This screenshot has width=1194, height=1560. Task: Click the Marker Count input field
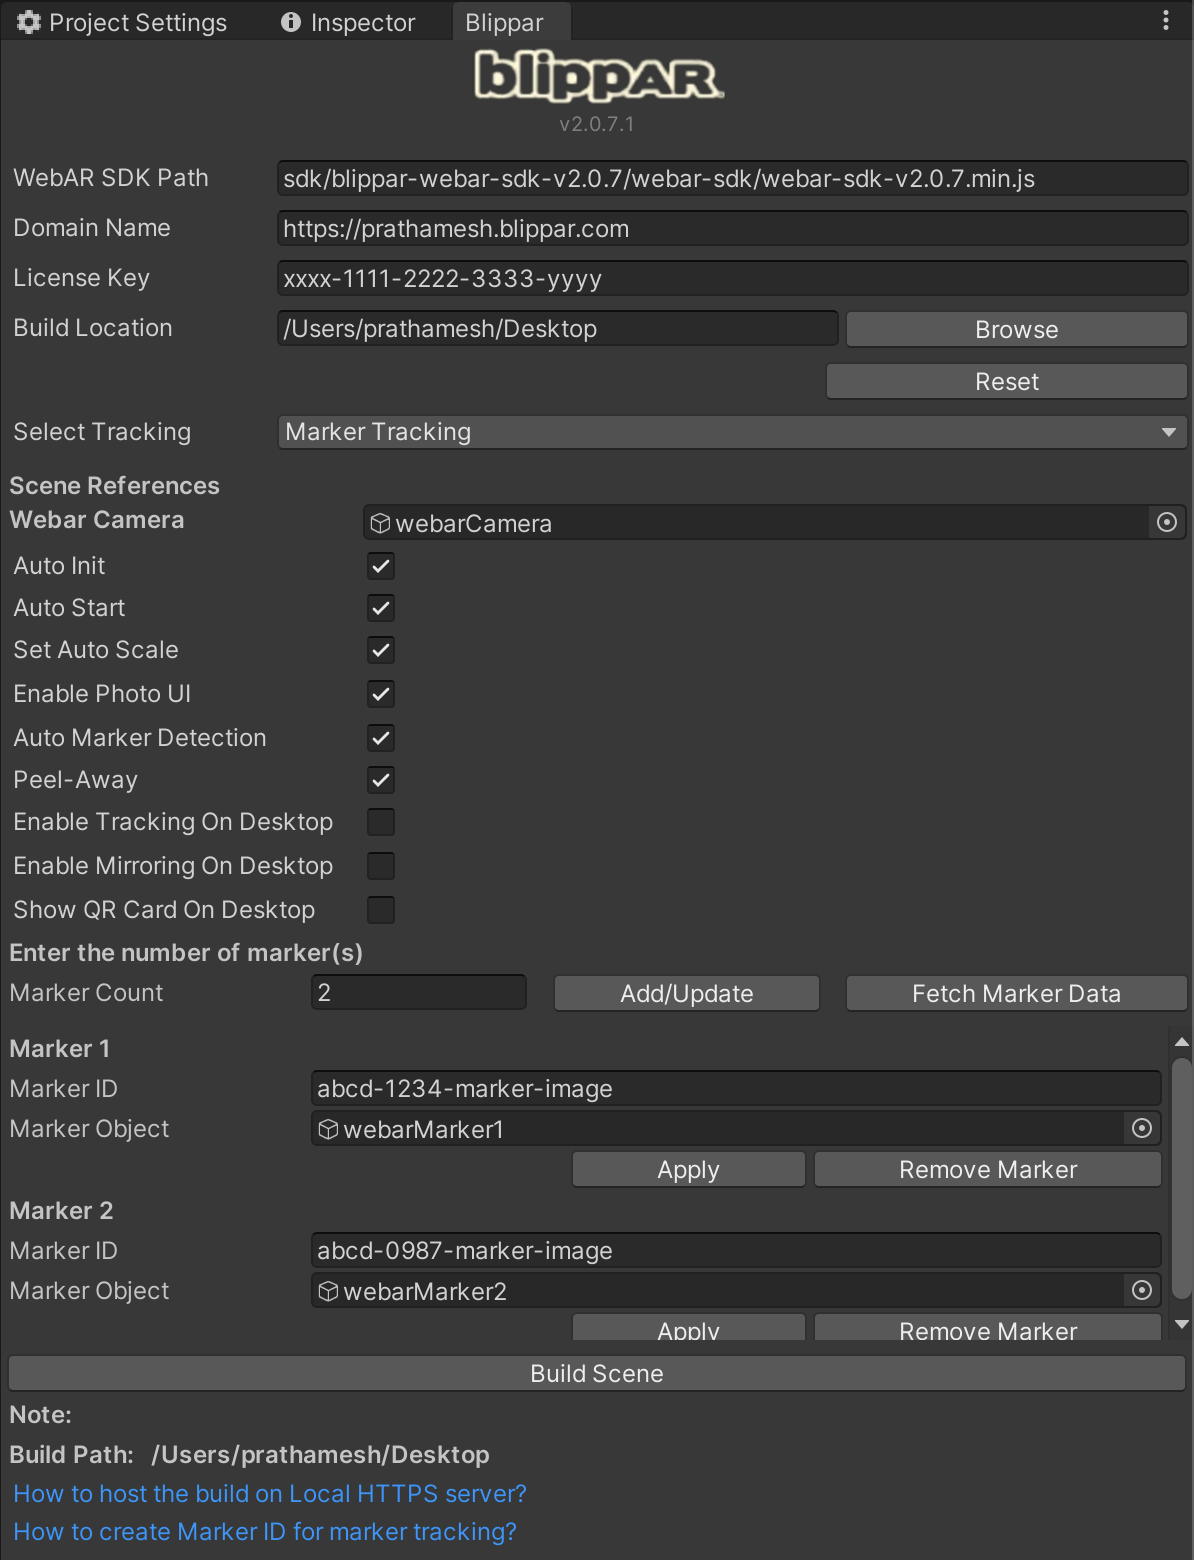(x=418, y=993)
